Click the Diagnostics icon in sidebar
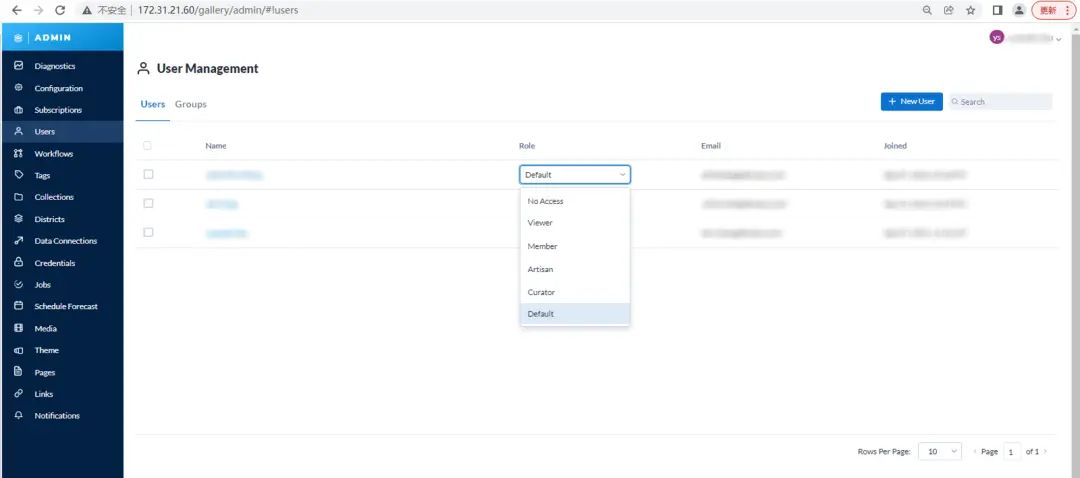 coord(19,66)
